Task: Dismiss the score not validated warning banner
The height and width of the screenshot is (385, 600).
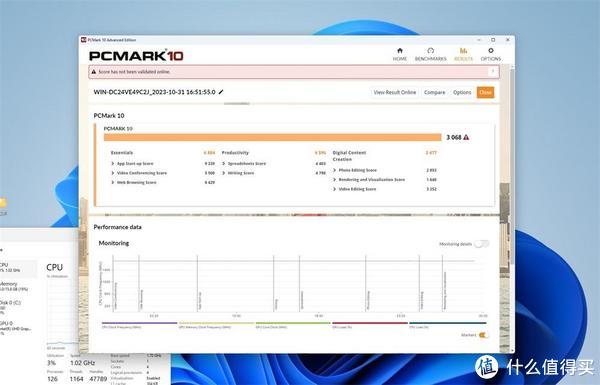Action: (492, 72)
